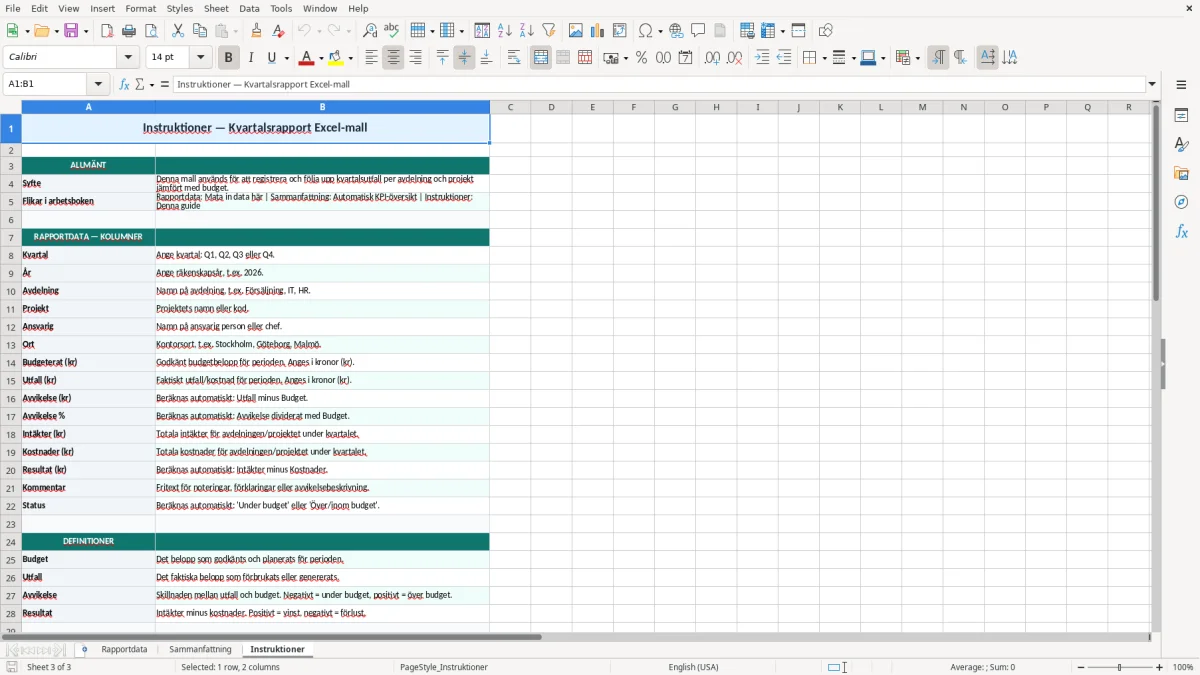Click the 100% zoom level
This screenshot has width=1200, height=675.
coord(1183,667)
